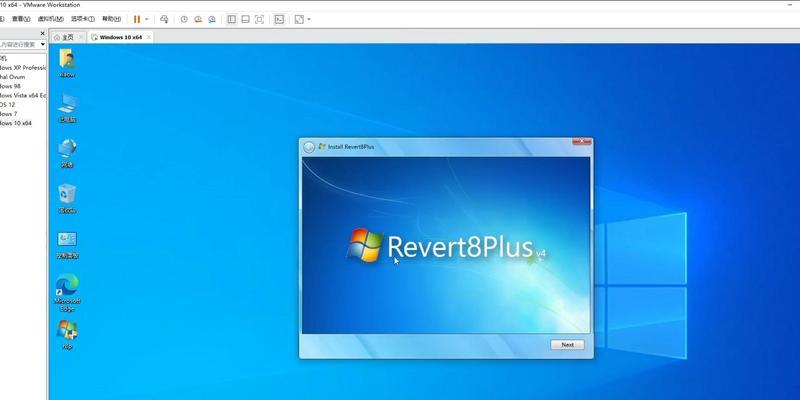800x400 pixels.
Task: Click the Microsoft Edge desktop shortcut
Action: coord(67,292)
